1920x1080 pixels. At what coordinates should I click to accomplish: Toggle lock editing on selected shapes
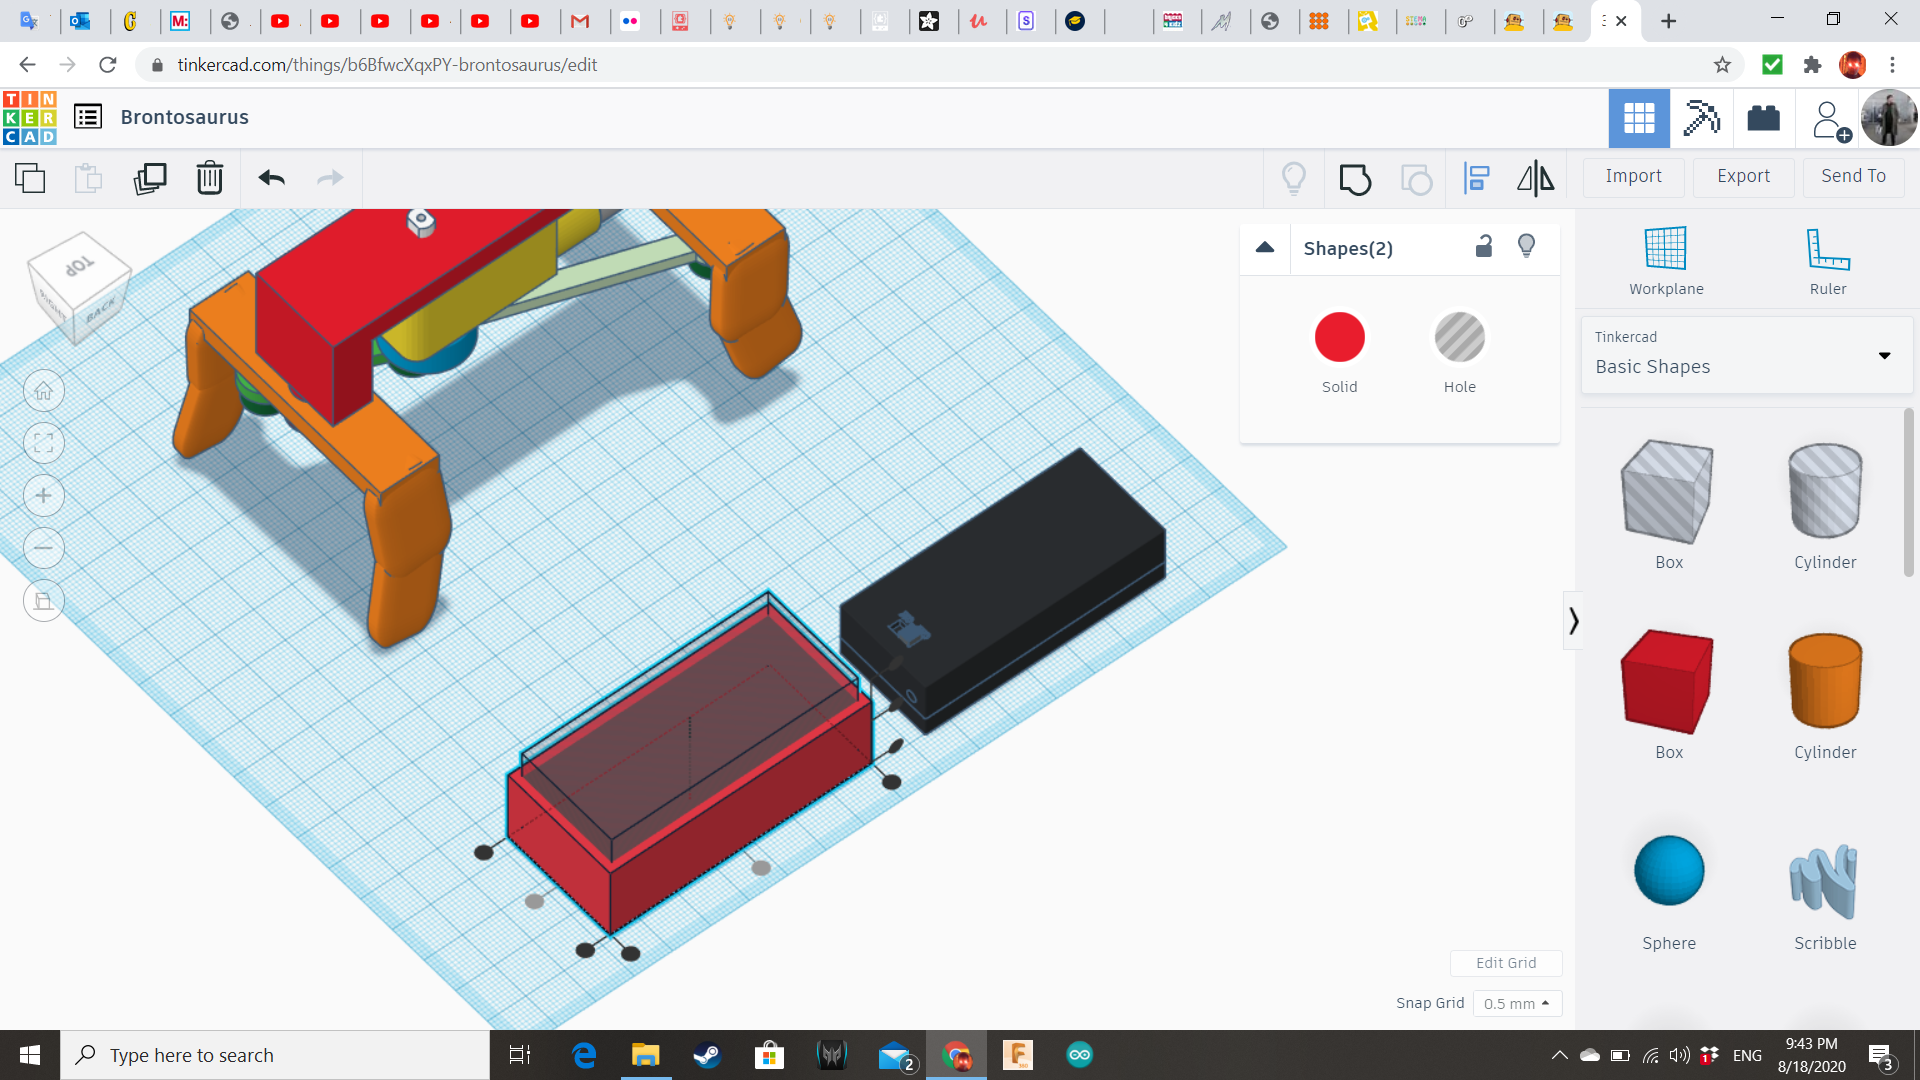[x=1484, y=247]
